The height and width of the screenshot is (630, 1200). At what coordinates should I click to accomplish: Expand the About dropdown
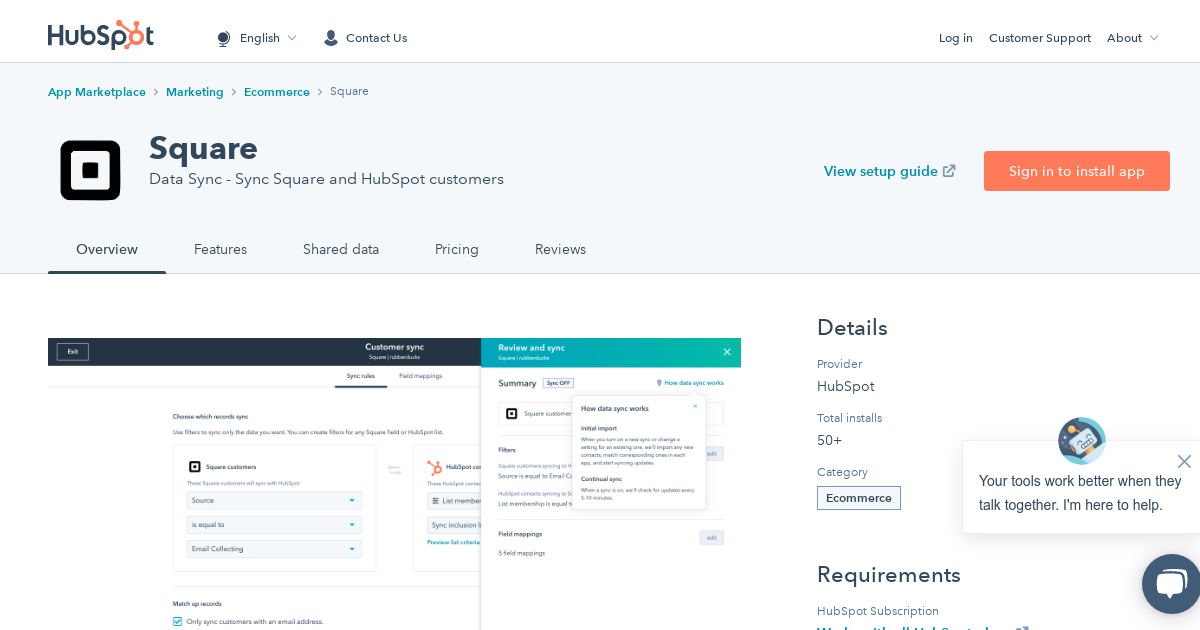[x=1132, y=38]
